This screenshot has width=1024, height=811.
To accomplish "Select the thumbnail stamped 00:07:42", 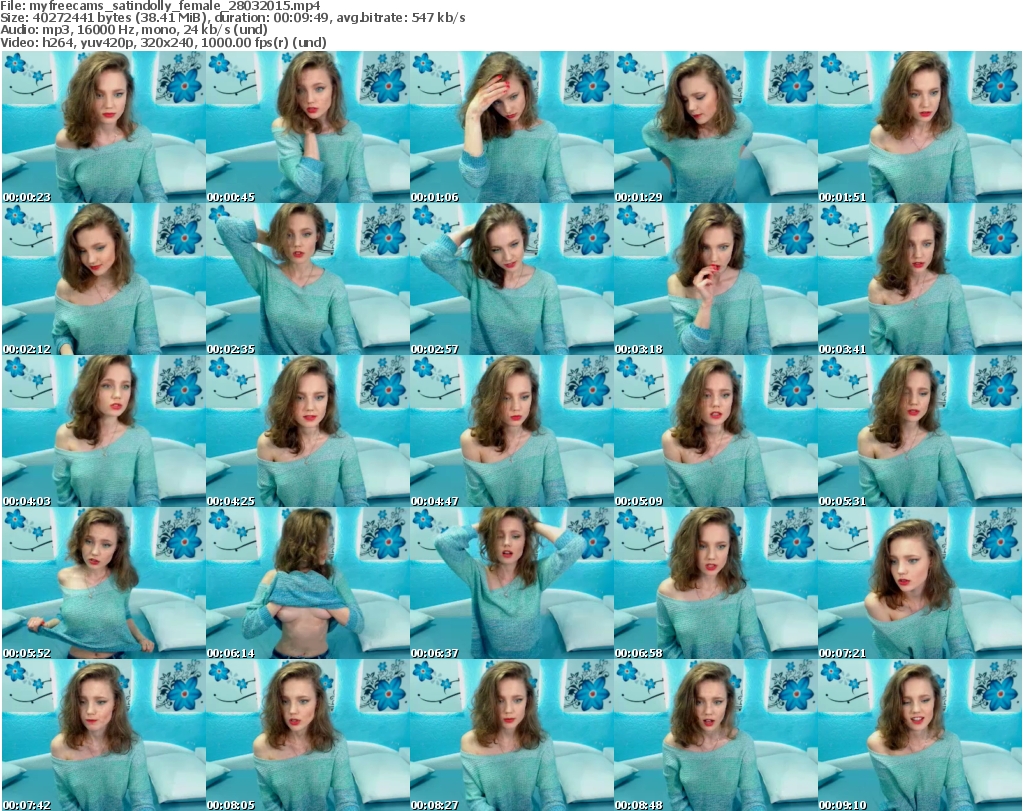I will (x=104, y=735).
